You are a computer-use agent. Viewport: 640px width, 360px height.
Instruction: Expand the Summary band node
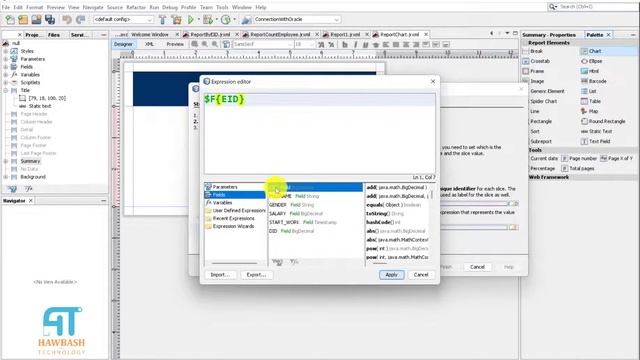click(x=6, y=161)
